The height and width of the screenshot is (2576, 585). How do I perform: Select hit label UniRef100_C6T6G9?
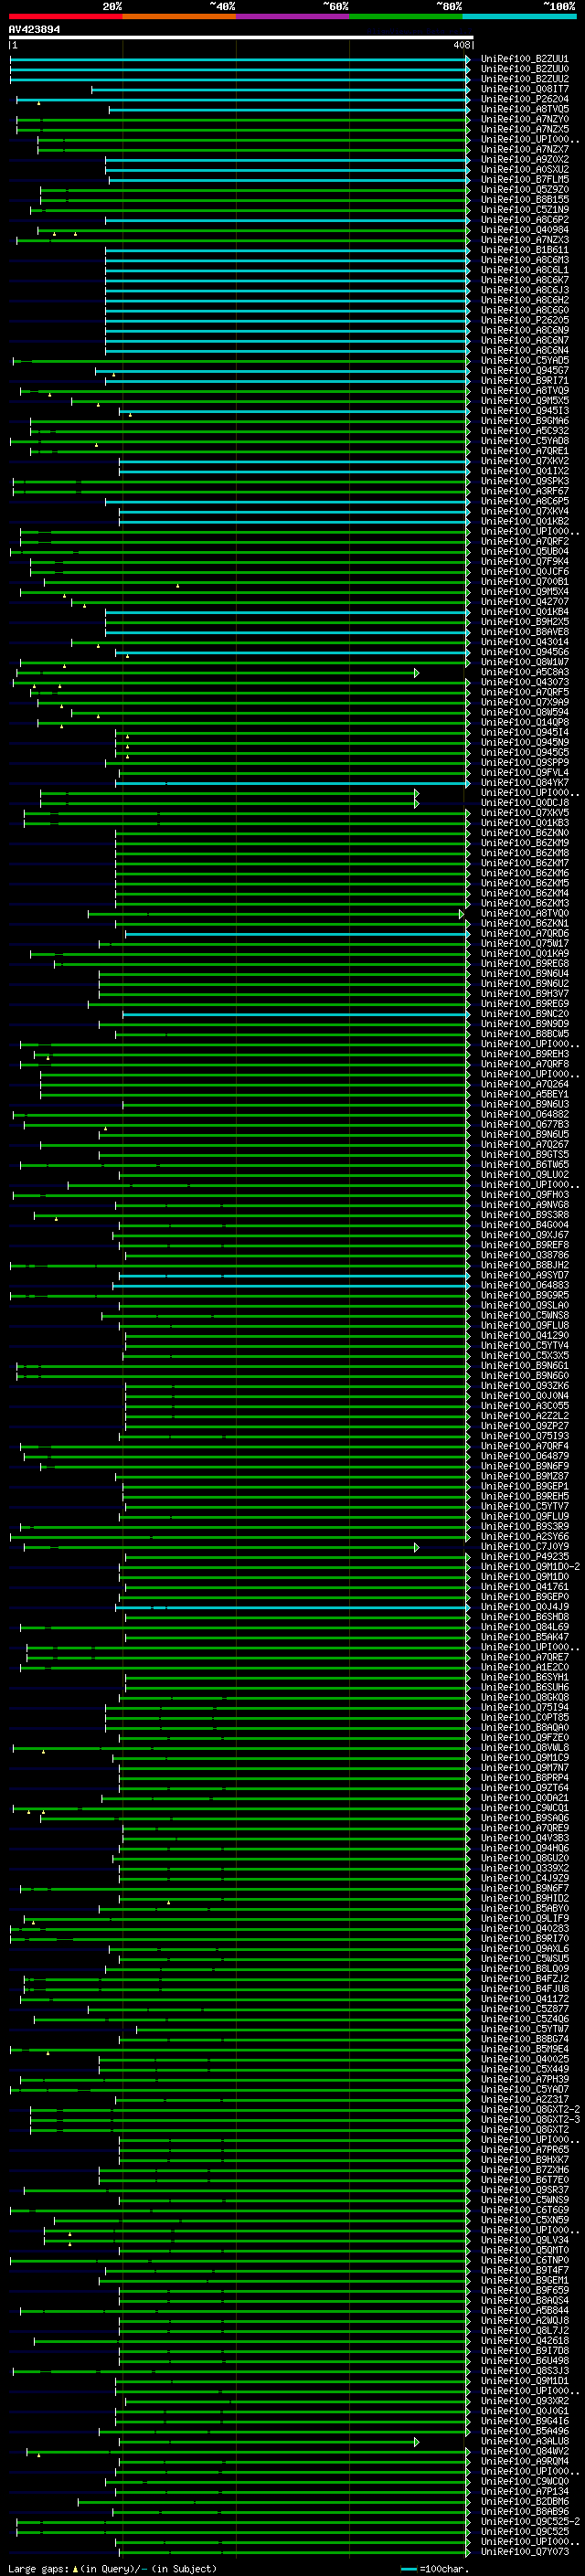click(524, 2211)
